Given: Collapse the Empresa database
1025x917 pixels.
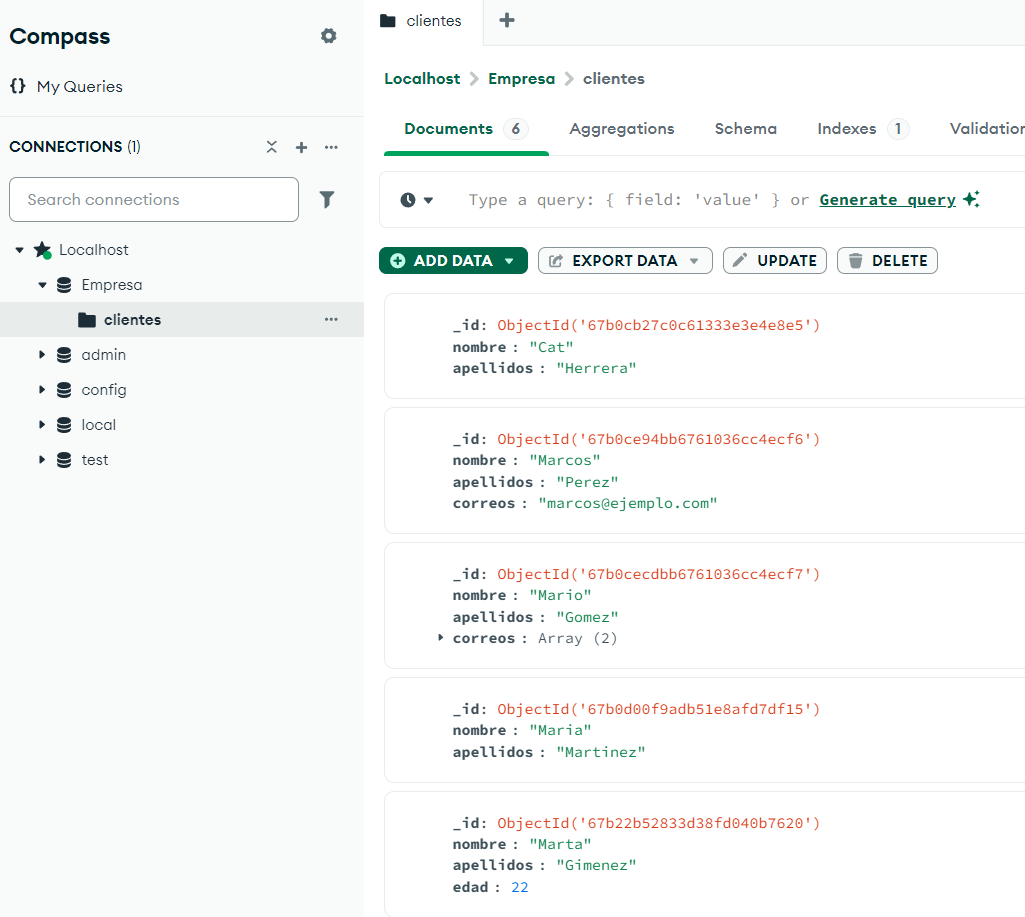Looking at the screenshot, I should pos(42,285).
